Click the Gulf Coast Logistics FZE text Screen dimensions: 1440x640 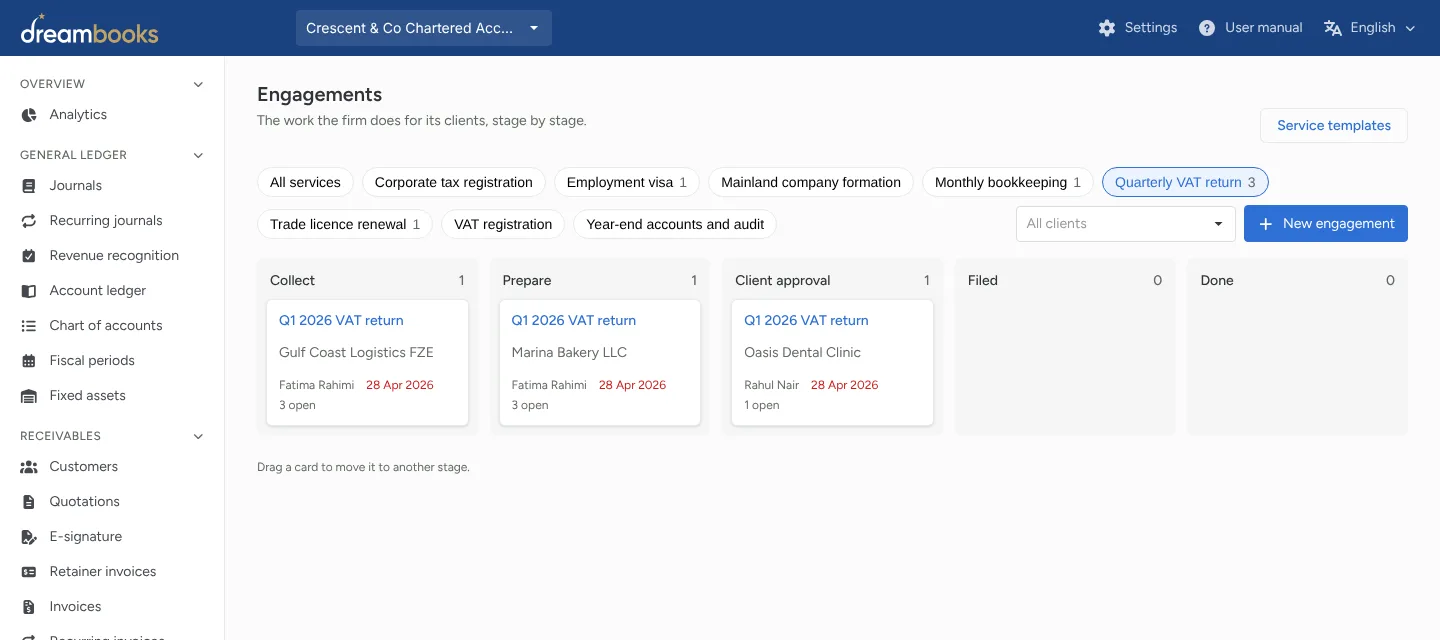click(x=356, y=352)
